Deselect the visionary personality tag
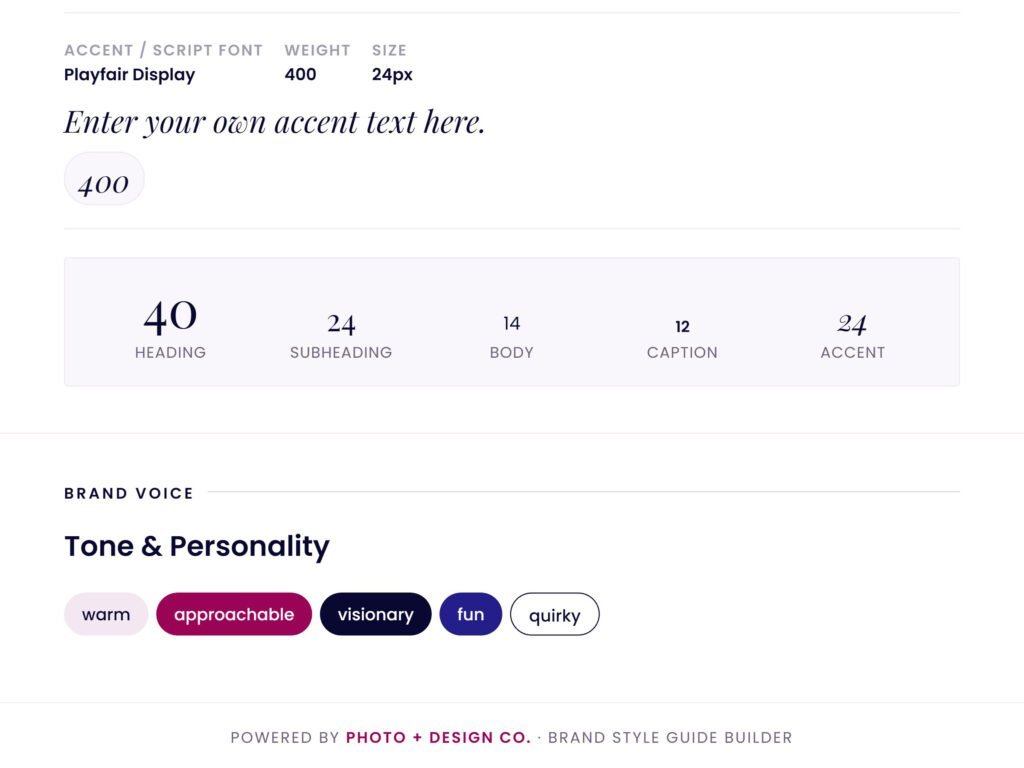Viewport: 1024px width, 768px height. click(x=376, y=614)
